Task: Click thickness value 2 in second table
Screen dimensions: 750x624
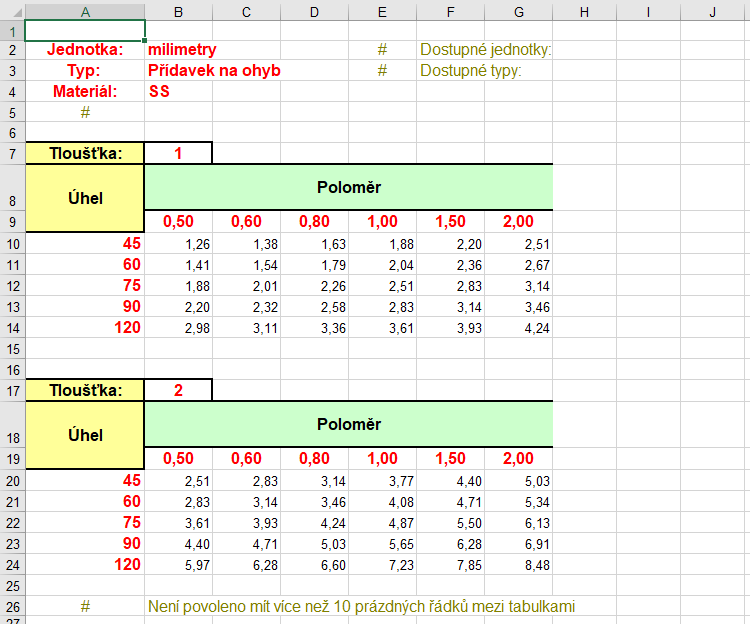Action: click(x=178, y=390)
